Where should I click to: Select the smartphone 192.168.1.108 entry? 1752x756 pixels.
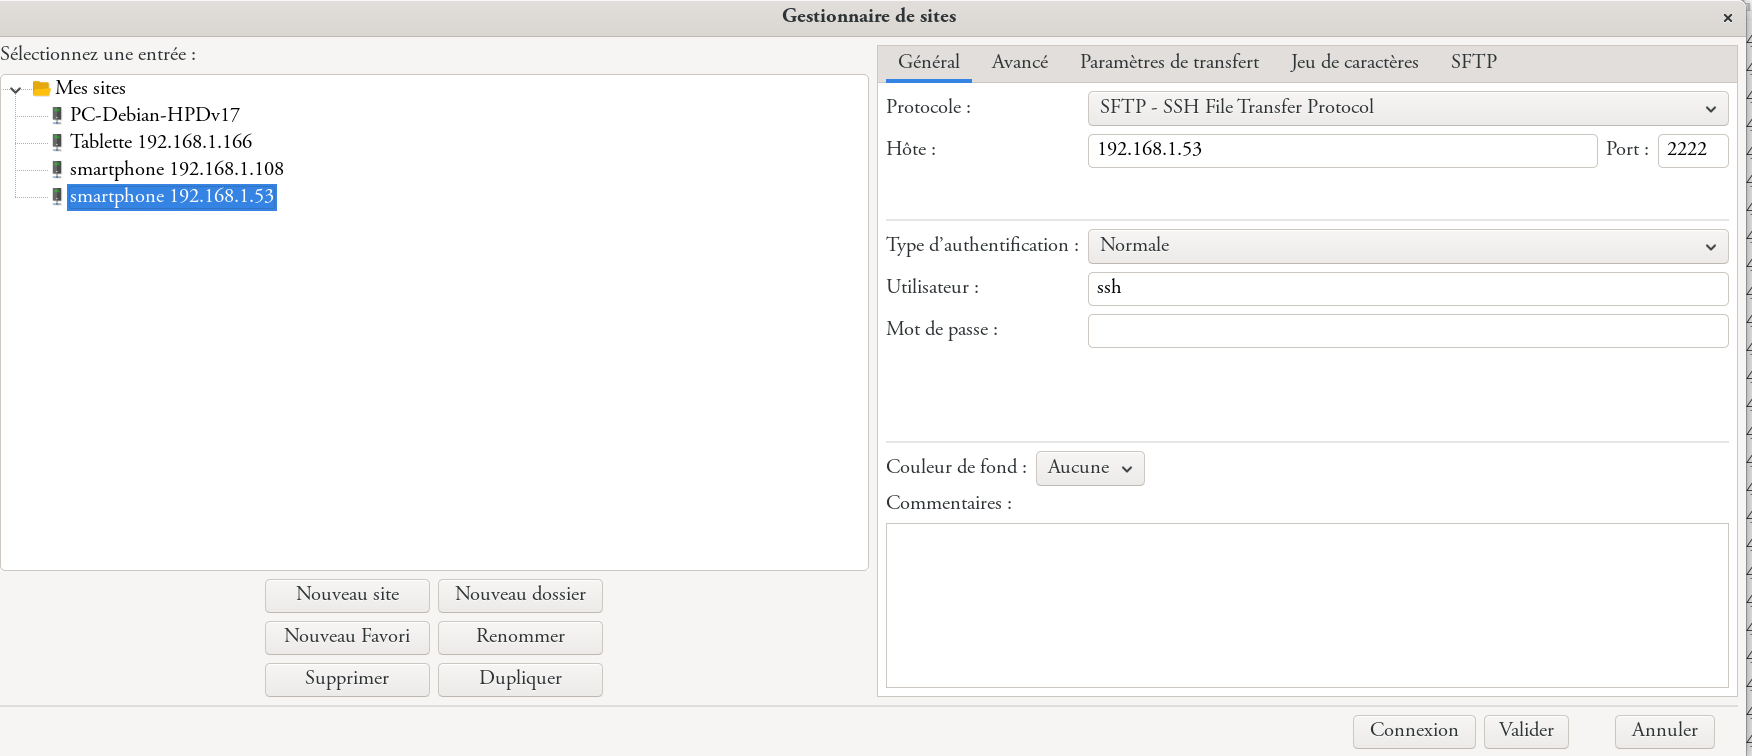[x=177, y=169]
